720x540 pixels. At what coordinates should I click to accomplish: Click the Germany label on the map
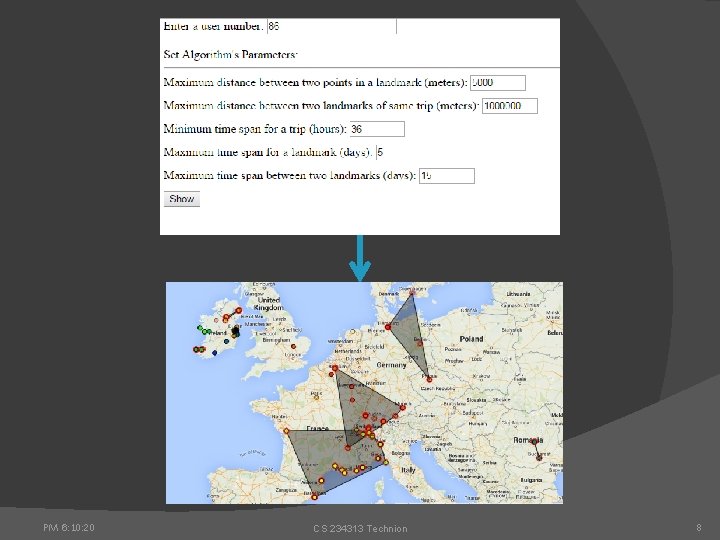coord(391,365)
